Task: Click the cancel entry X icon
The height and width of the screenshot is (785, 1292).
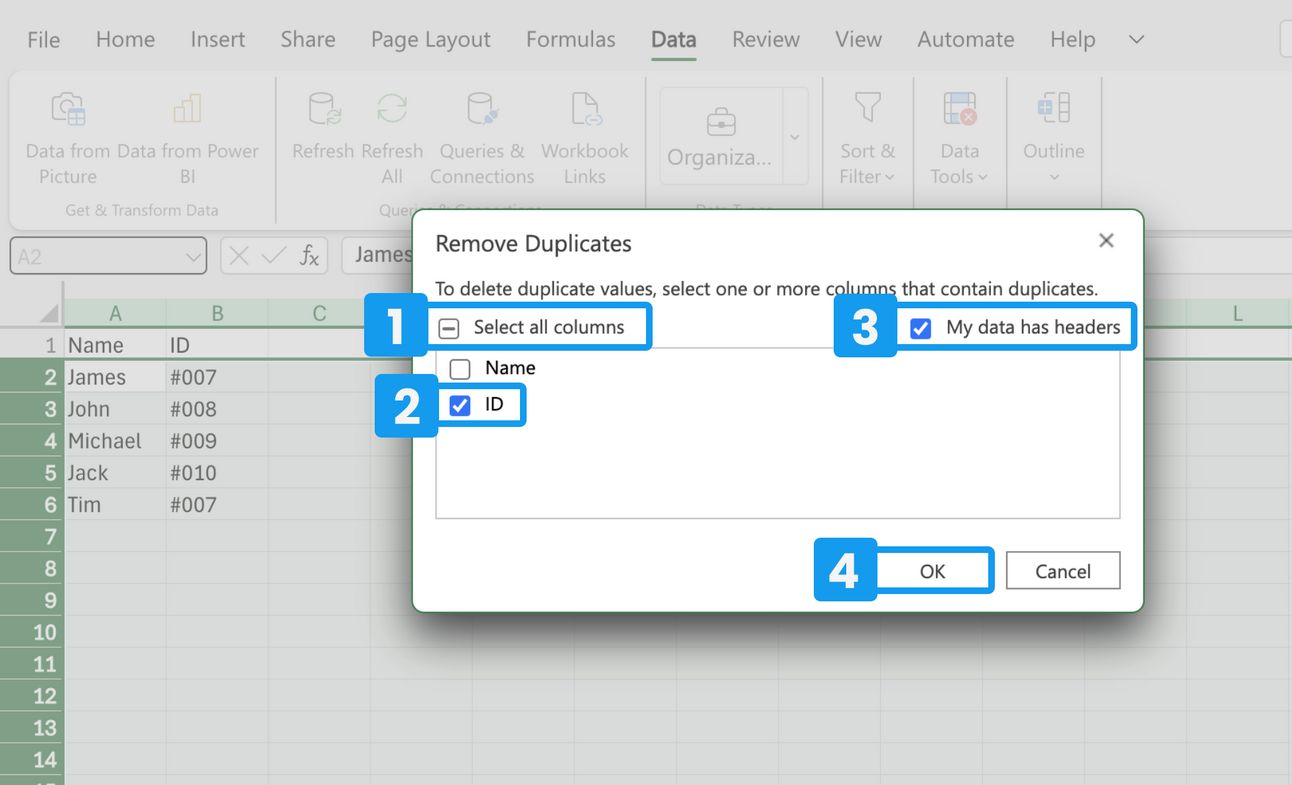Action: point(238,256)
